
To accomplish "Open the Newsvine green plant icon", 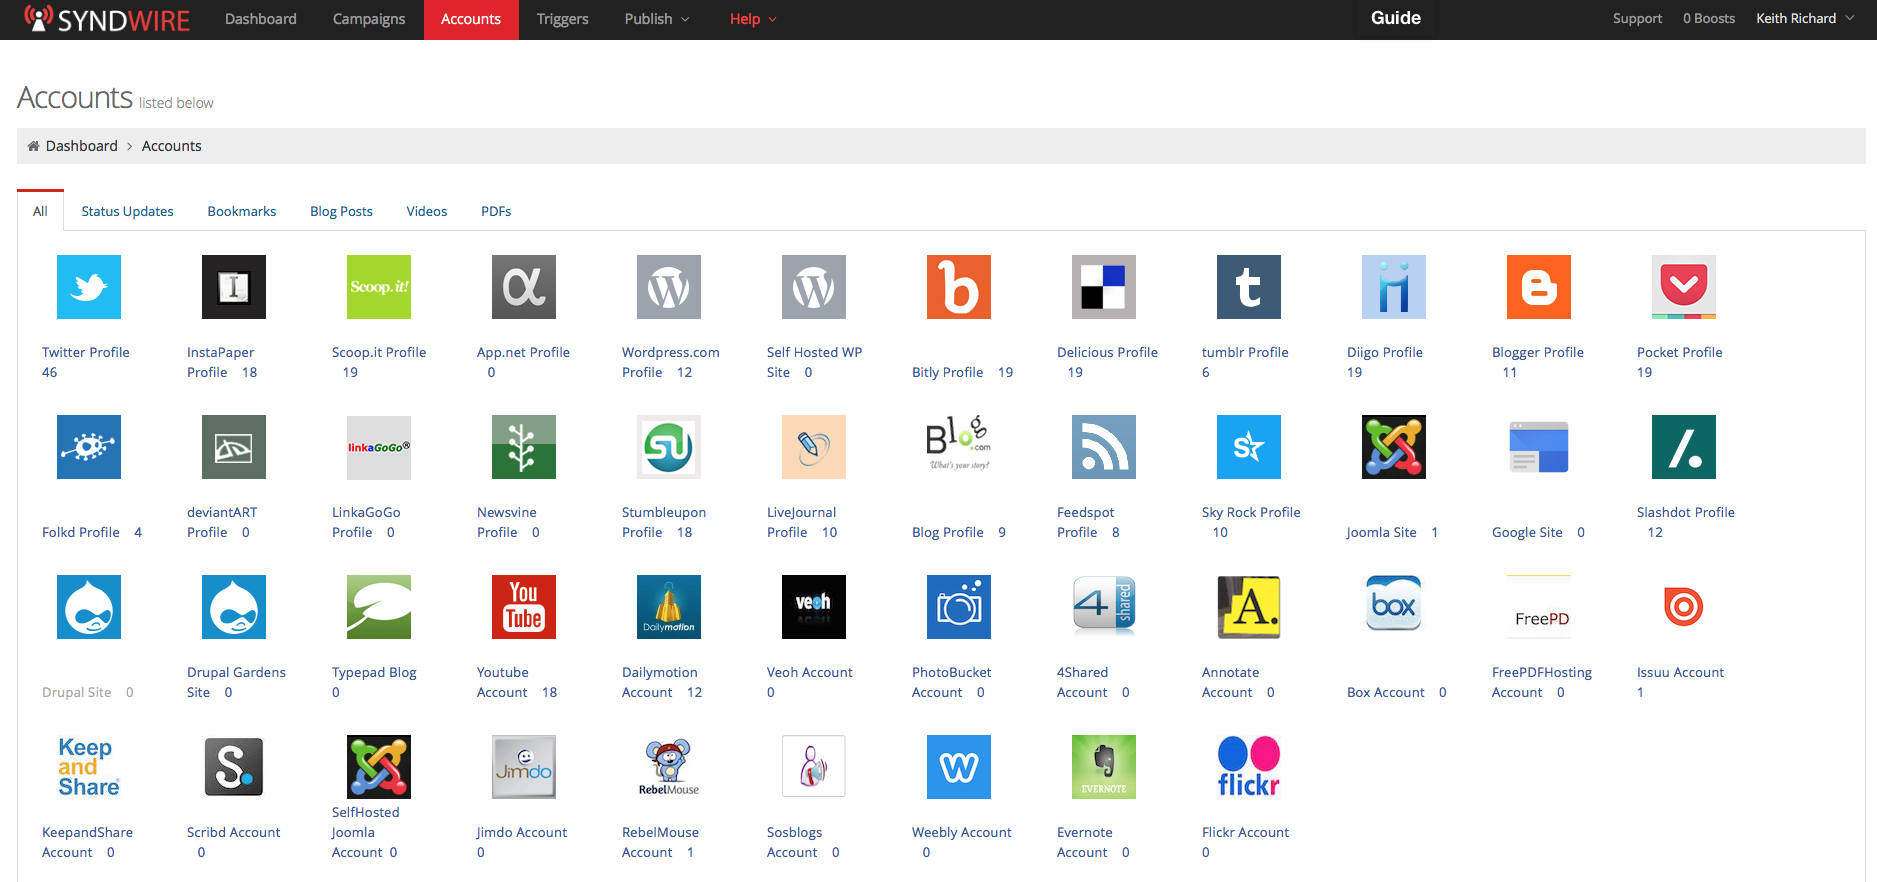I will tap(524, 447).
